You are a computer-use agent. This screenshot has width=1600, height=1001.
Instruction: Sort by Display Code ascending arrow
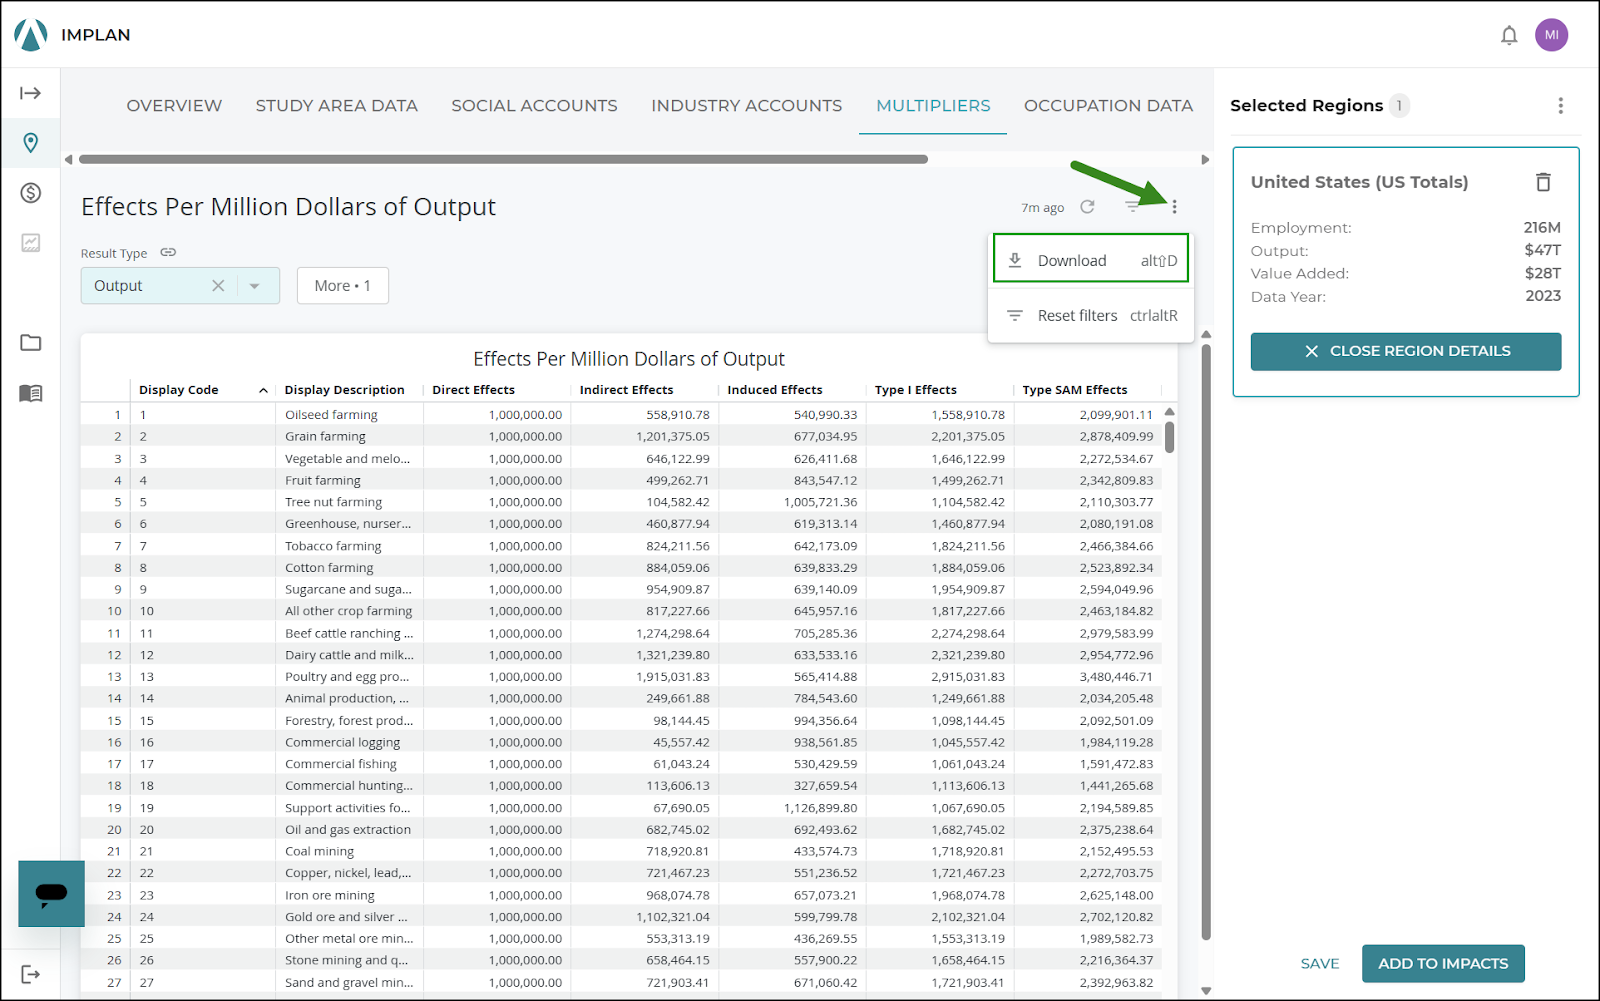tap(263, 390)
